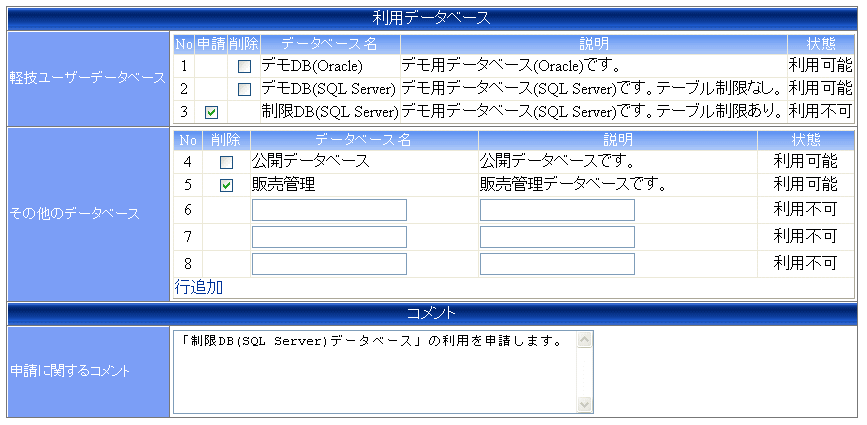
Task: Check delete box for デモDB(SQL Server)
Action: 244,89
